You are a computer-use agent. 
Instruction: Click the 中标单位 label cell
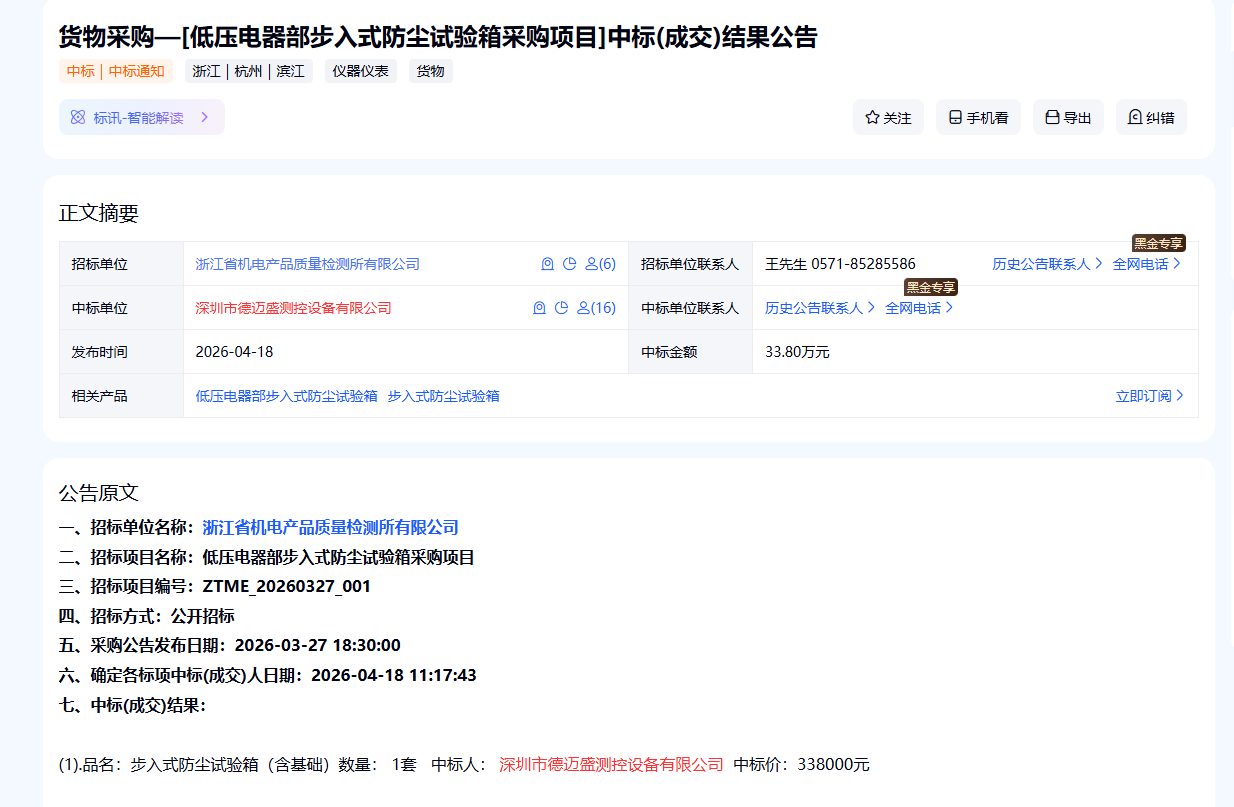point(122,308)
